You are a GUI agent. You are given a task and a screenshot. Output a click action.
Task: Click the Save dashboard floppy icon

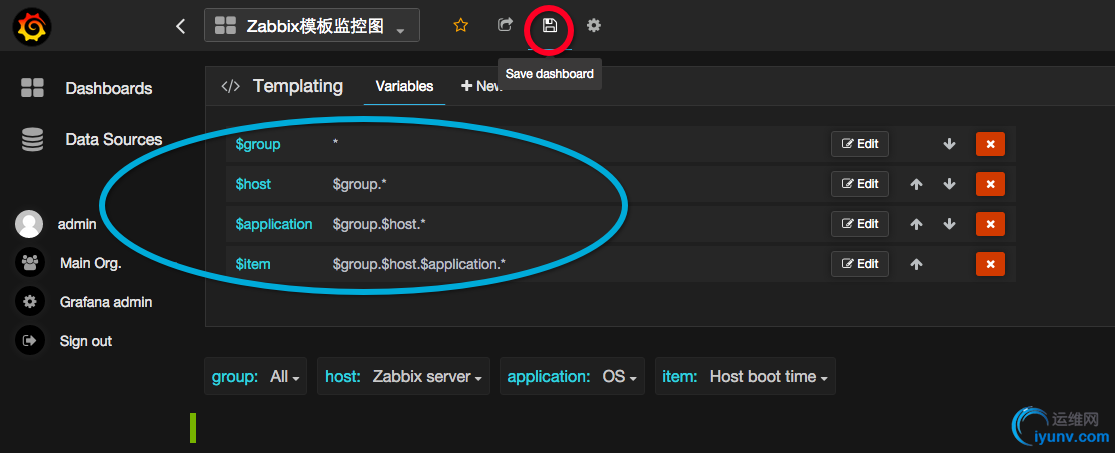pos(549,26)
